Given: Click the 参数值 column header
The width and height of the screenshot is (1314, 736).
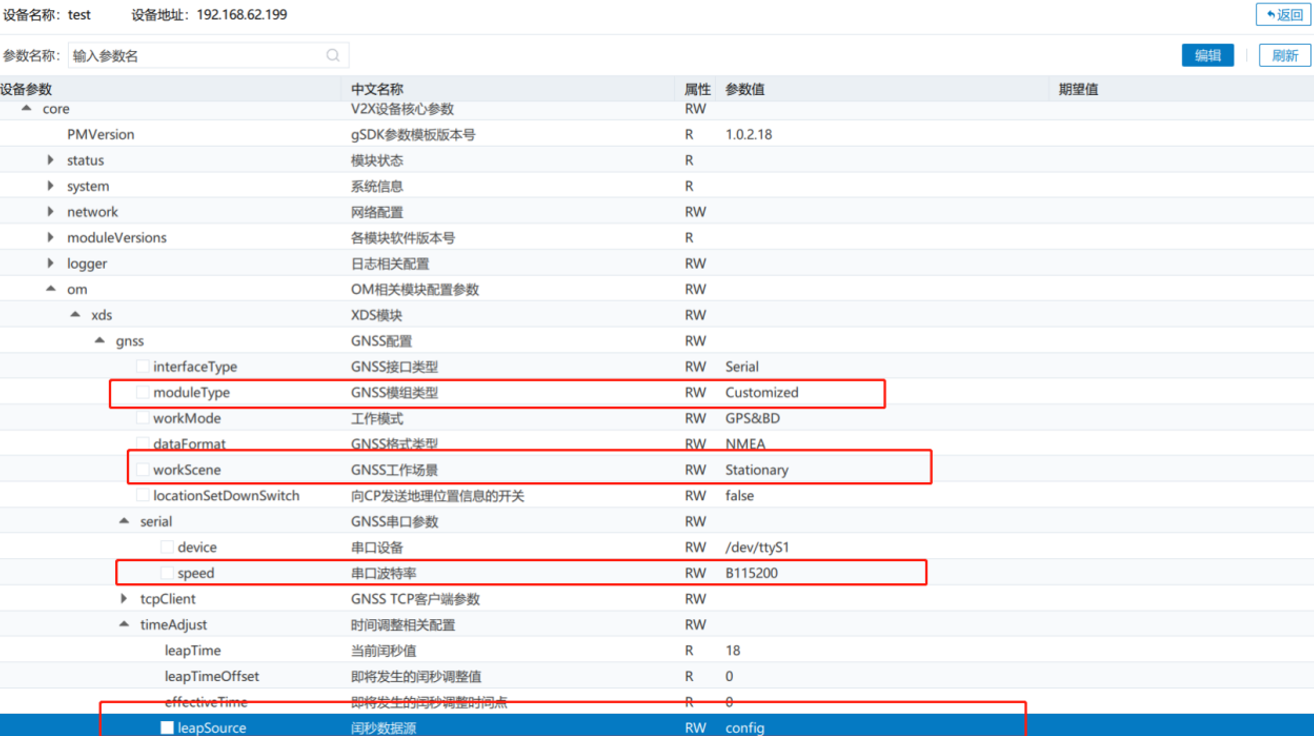Looking at the screenshot, I should click(745, 89).
